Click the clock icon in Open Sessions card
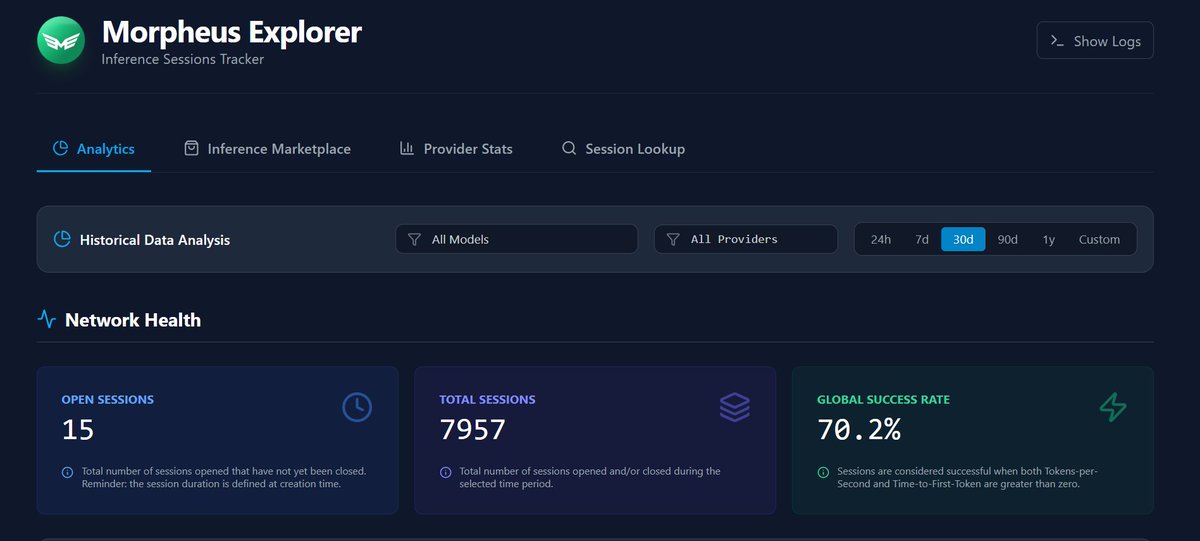1200x541 pixels. pos(357,407)
